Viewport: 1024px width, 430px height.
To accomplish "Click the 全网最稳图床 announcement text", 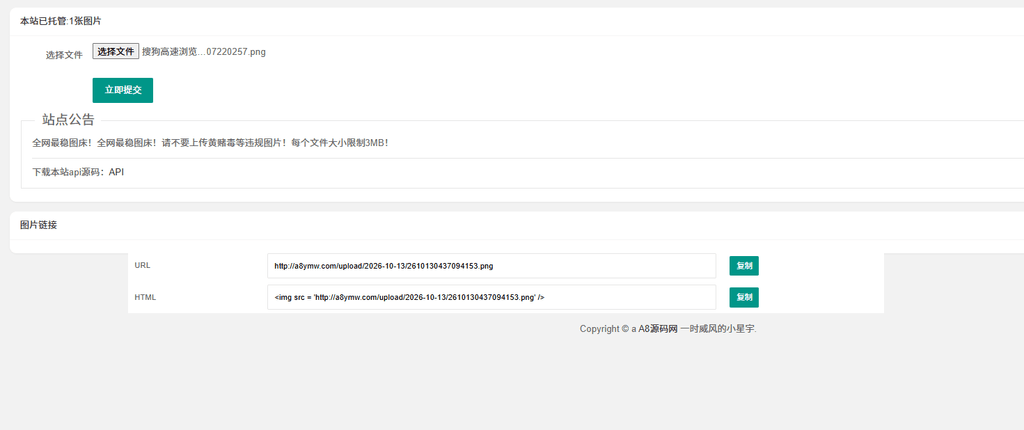I will [210, 142].
